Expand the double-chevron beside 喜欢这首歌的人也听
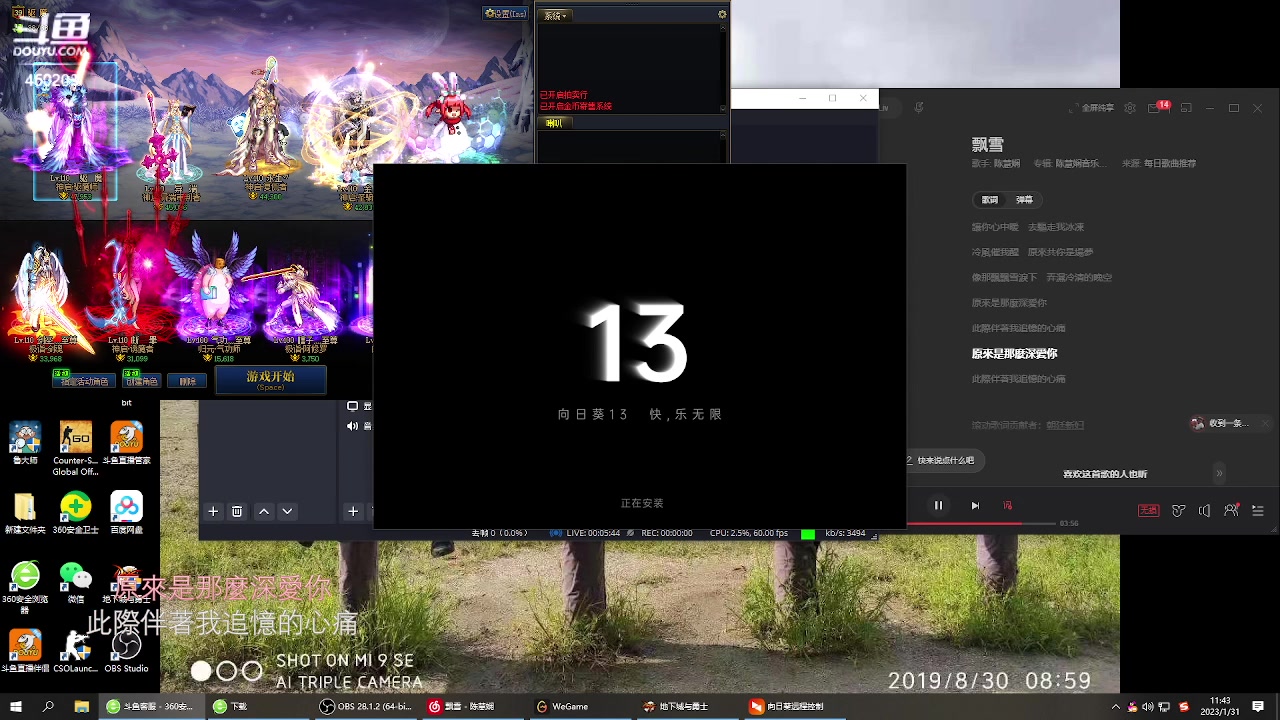 1219,474
